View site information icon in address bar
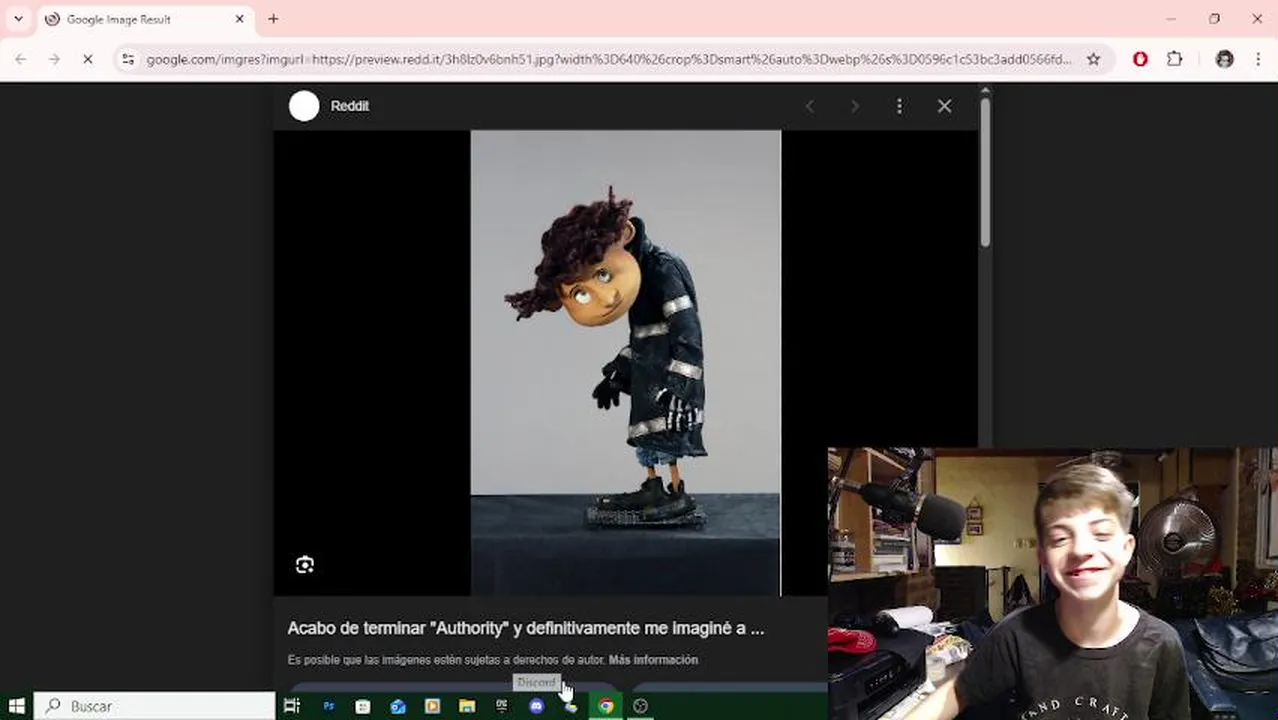1278x720 pixels. 128,60
